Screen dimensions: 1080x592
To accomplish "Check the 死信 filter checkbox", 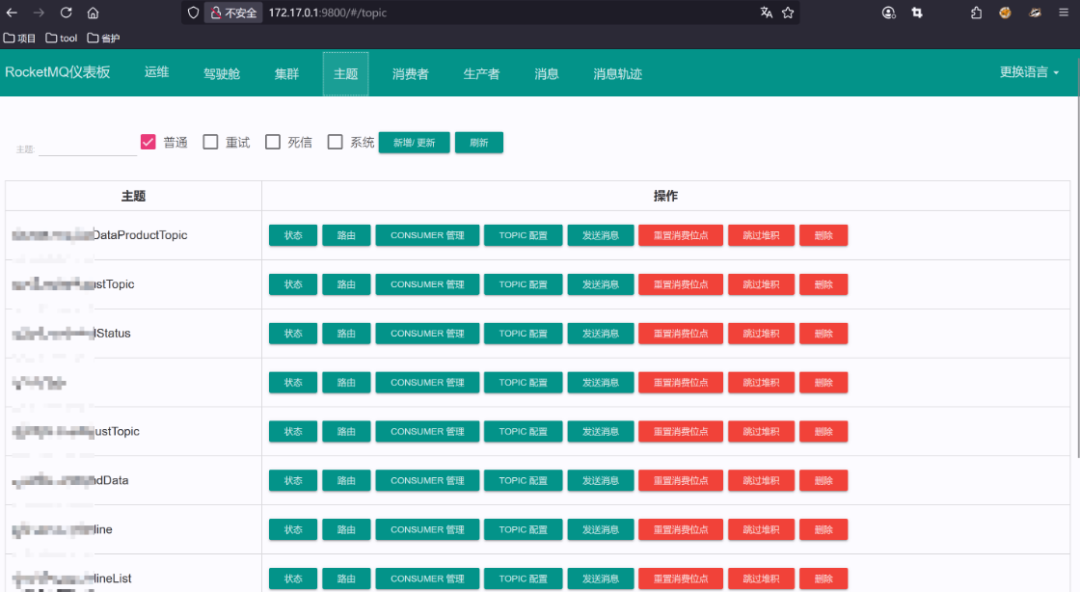I will click(x=273, y=141).
